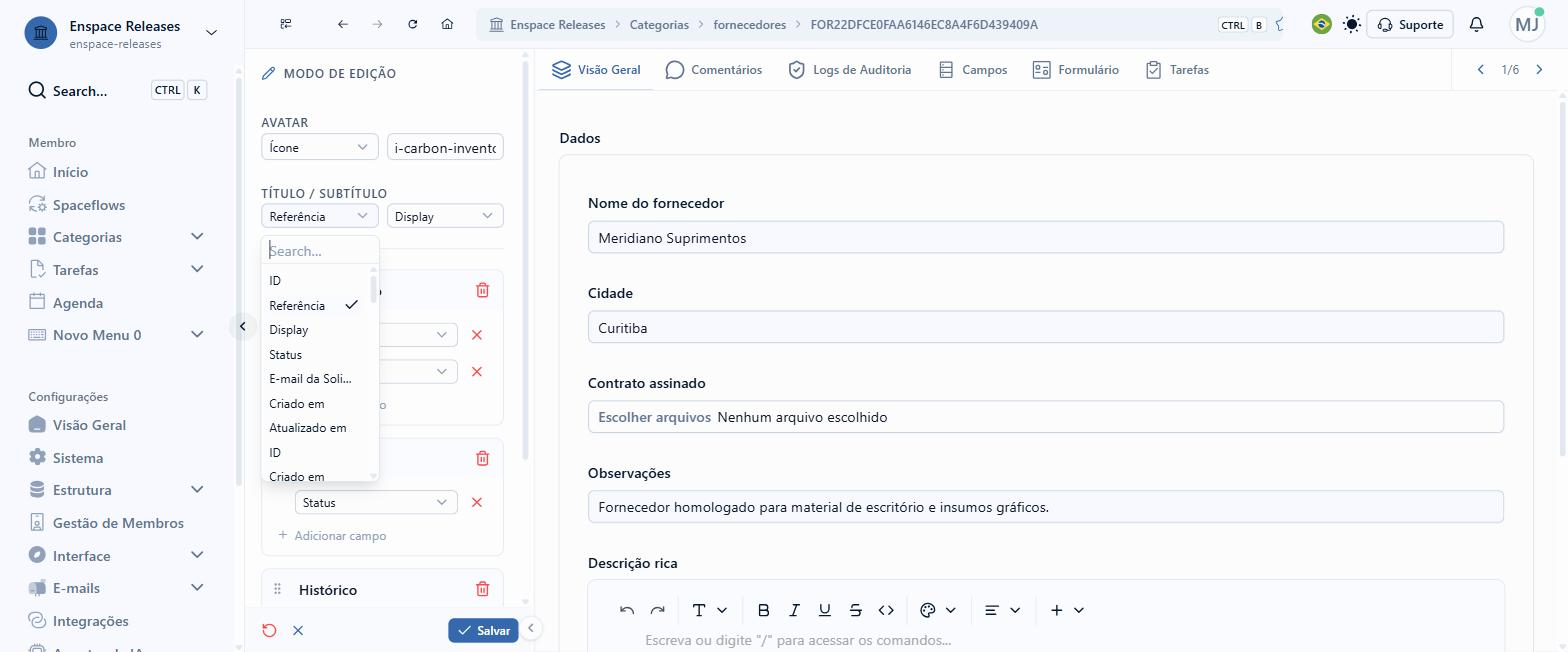Image resolution: width=1568 pixels, height=652 pixels.
Task: Reload the page with refresh icon
Action: coord(412,24)
